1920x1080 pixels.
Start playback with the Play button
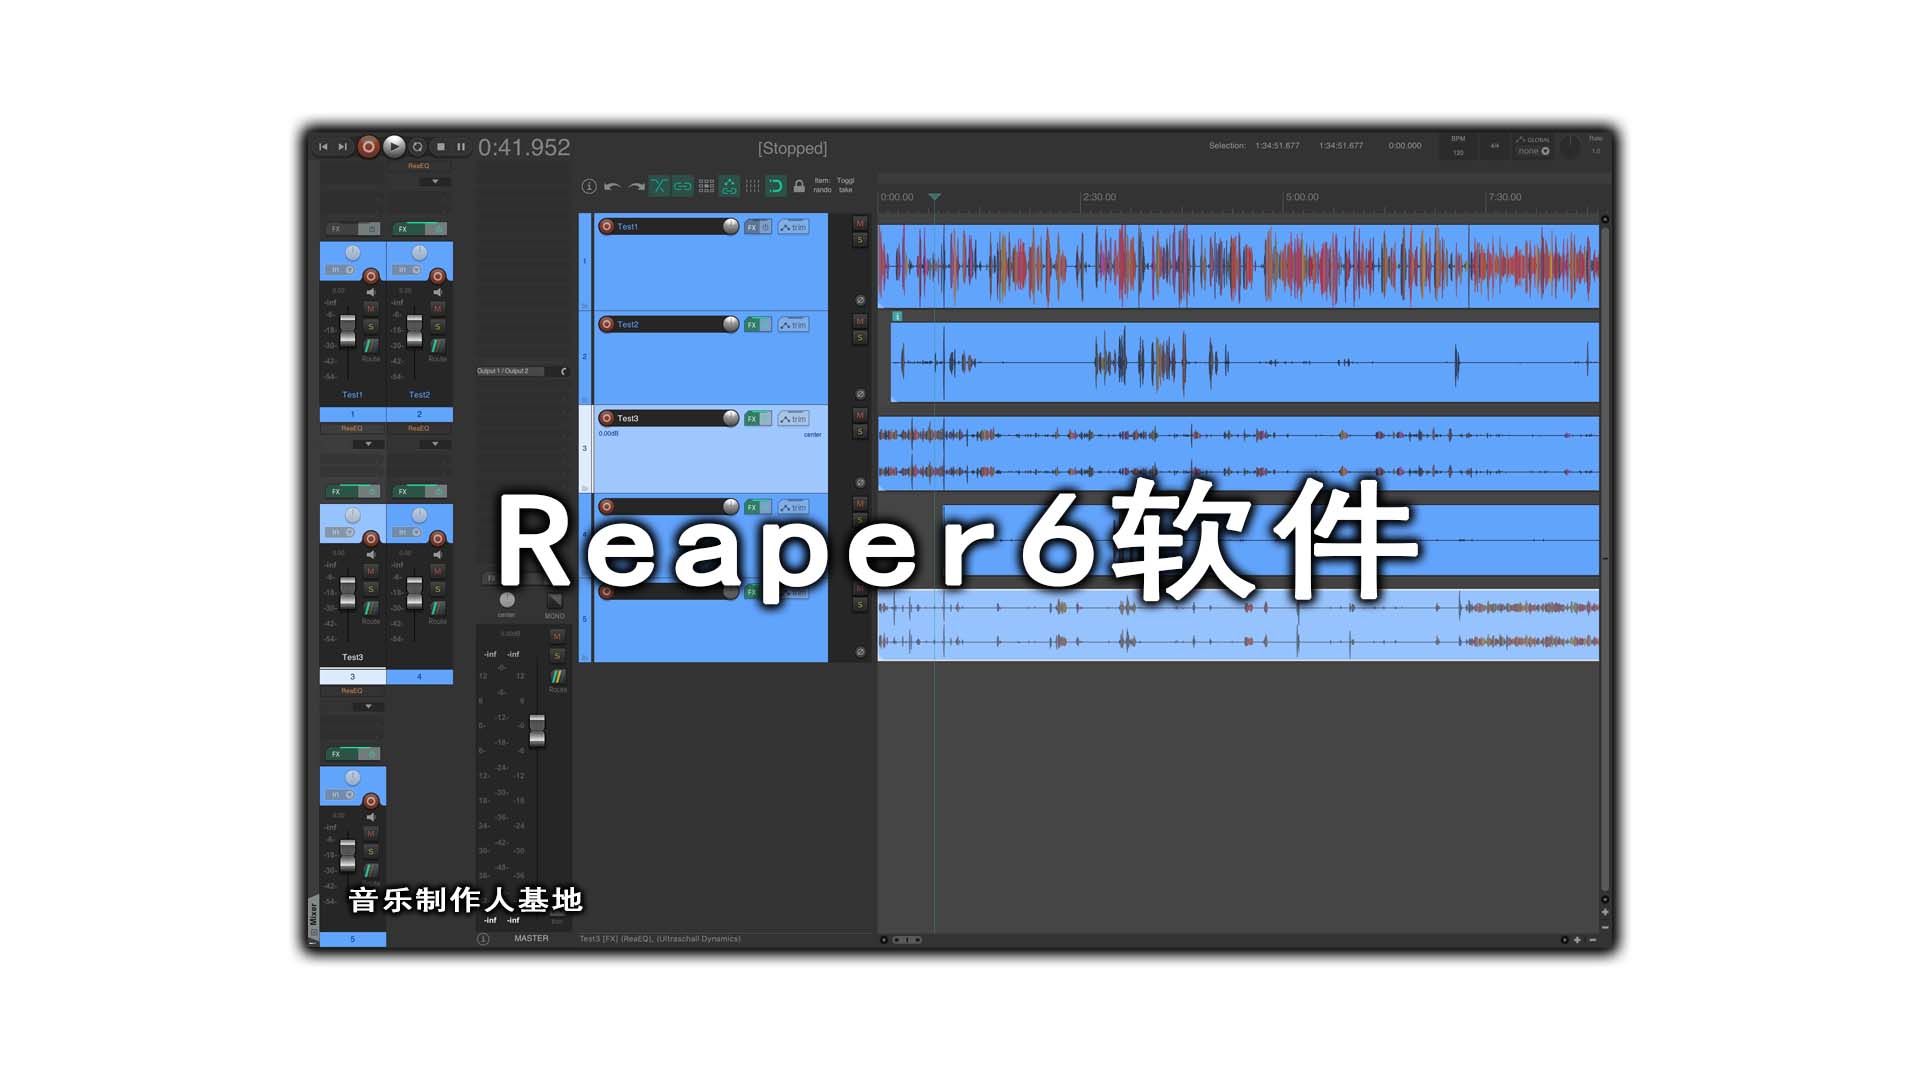[394, 147]
